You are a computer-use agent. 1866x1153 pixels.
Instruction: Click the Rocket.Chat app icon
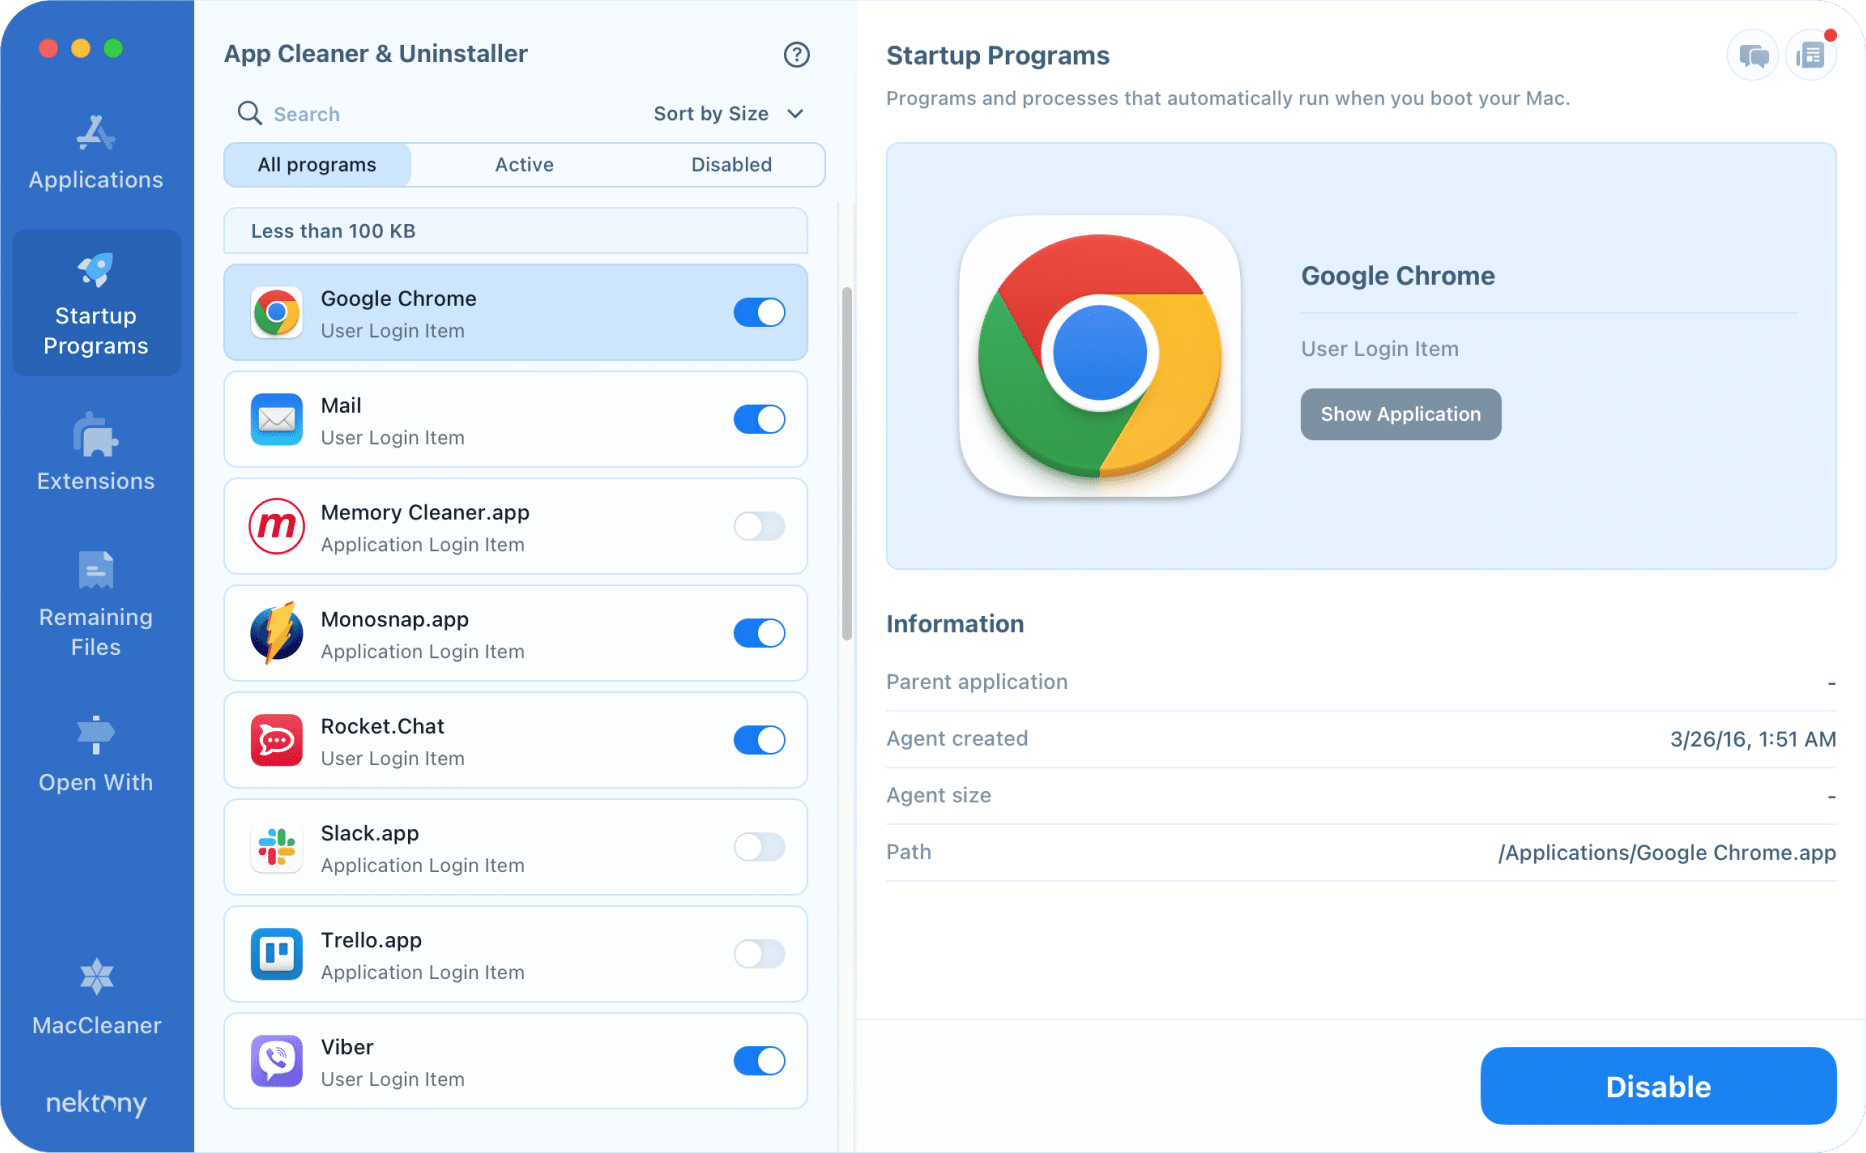[x=277, y=740]
